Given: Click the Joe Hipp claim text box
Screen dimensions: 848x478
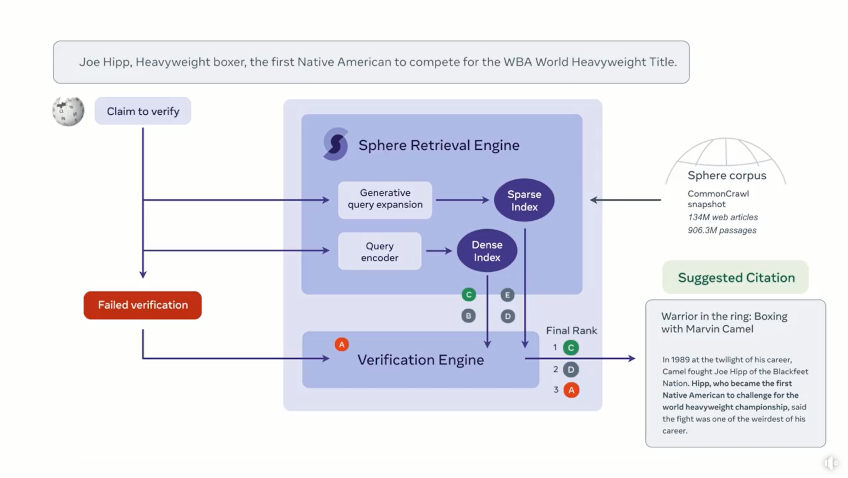Looking at the screenshot, I should tap(372, 62).
